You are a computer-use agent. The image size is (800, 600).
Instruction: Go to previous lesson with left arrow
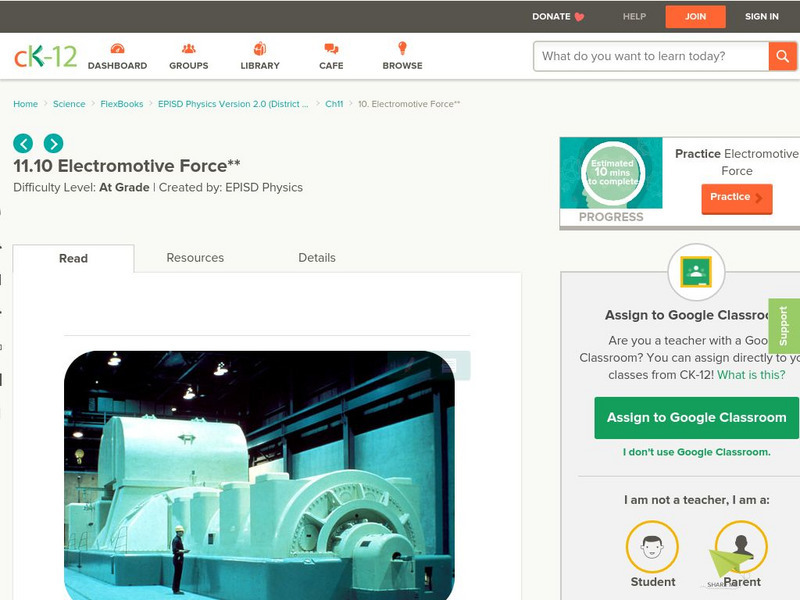pyautogui.click(x=23, y=143)
